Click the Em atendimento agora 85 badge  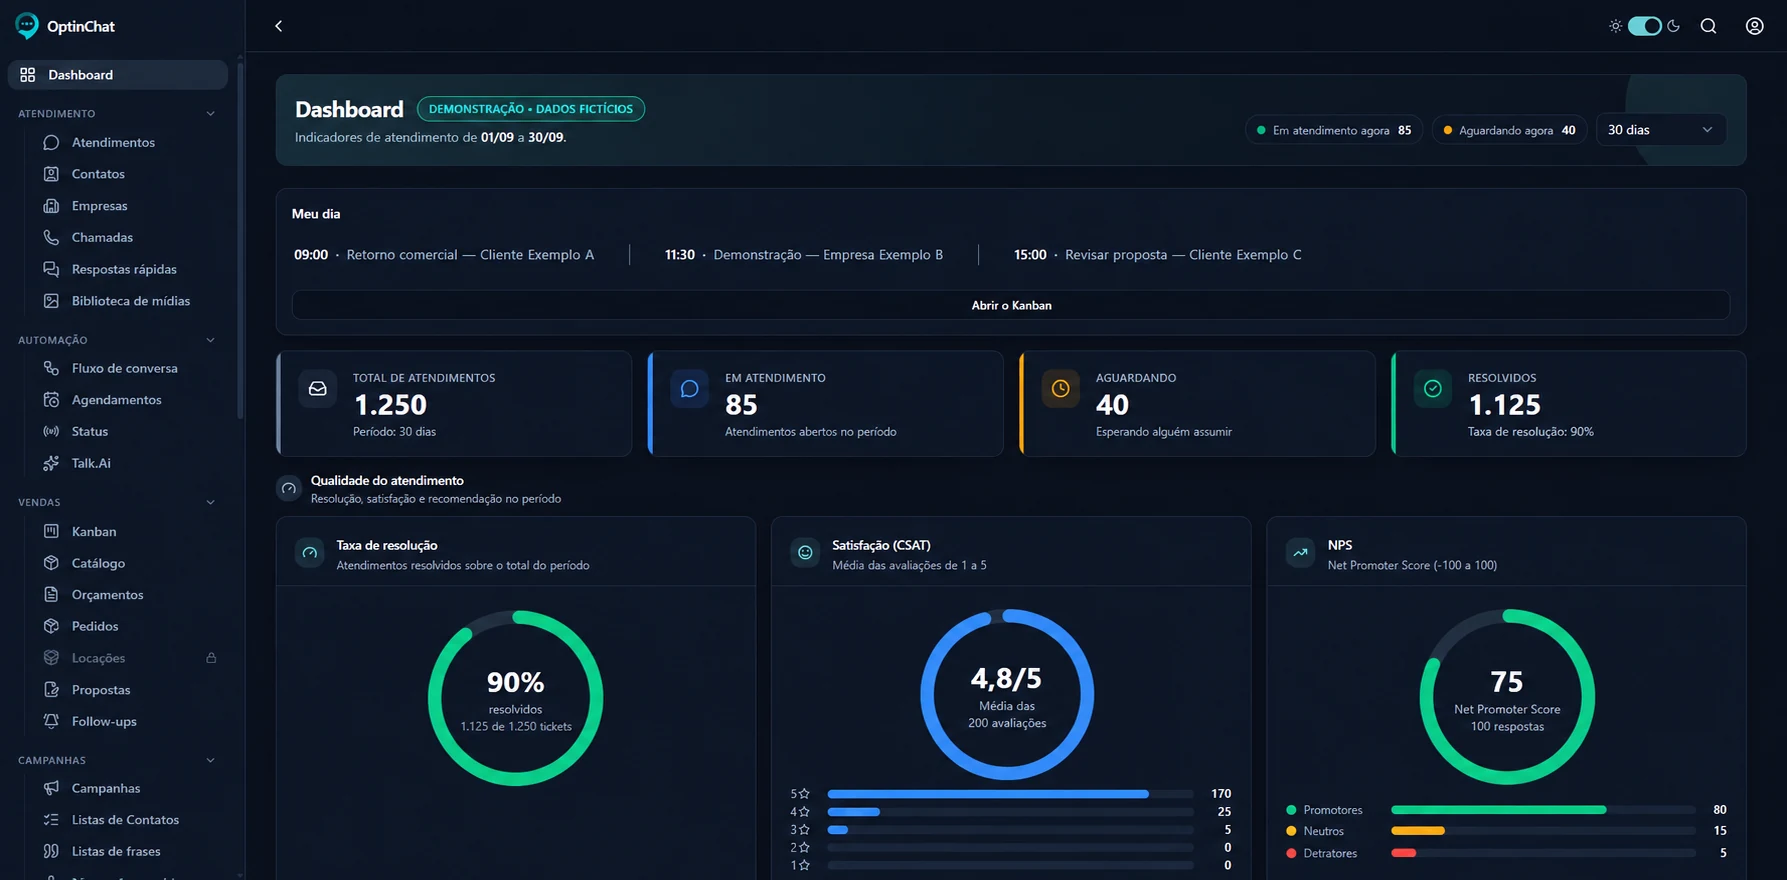1334,130
